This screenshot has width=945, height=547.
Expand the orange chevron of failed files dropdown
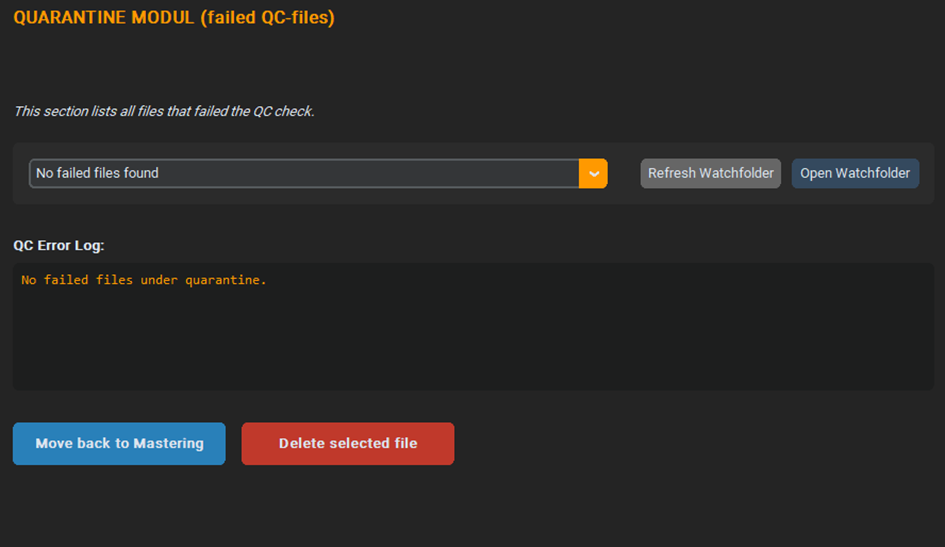(x=593, y=173)
